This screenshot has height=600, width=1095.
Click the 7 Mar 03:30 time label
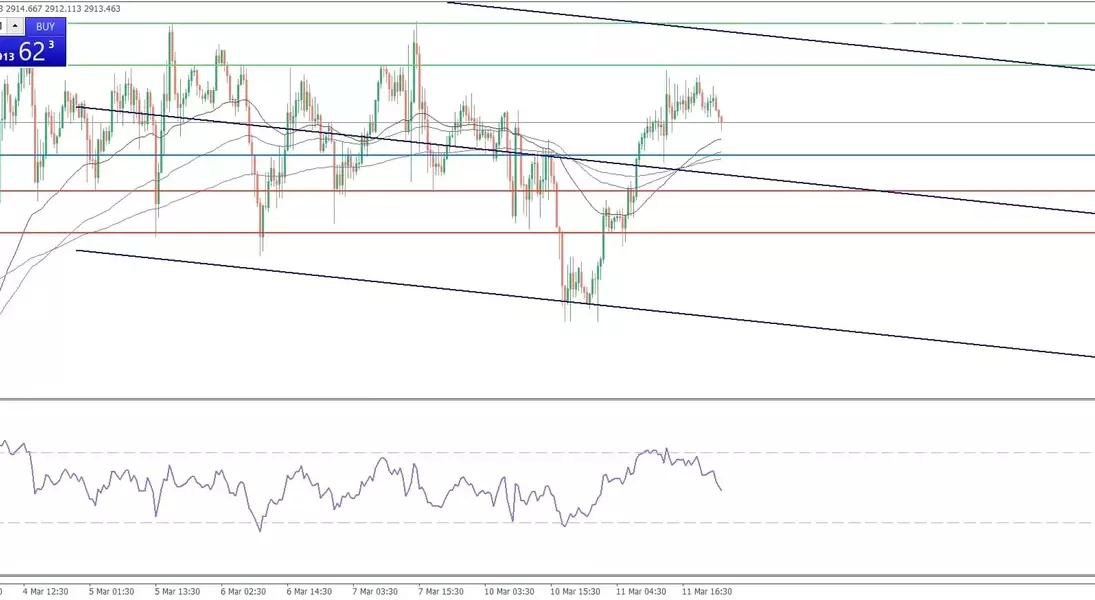376,592
